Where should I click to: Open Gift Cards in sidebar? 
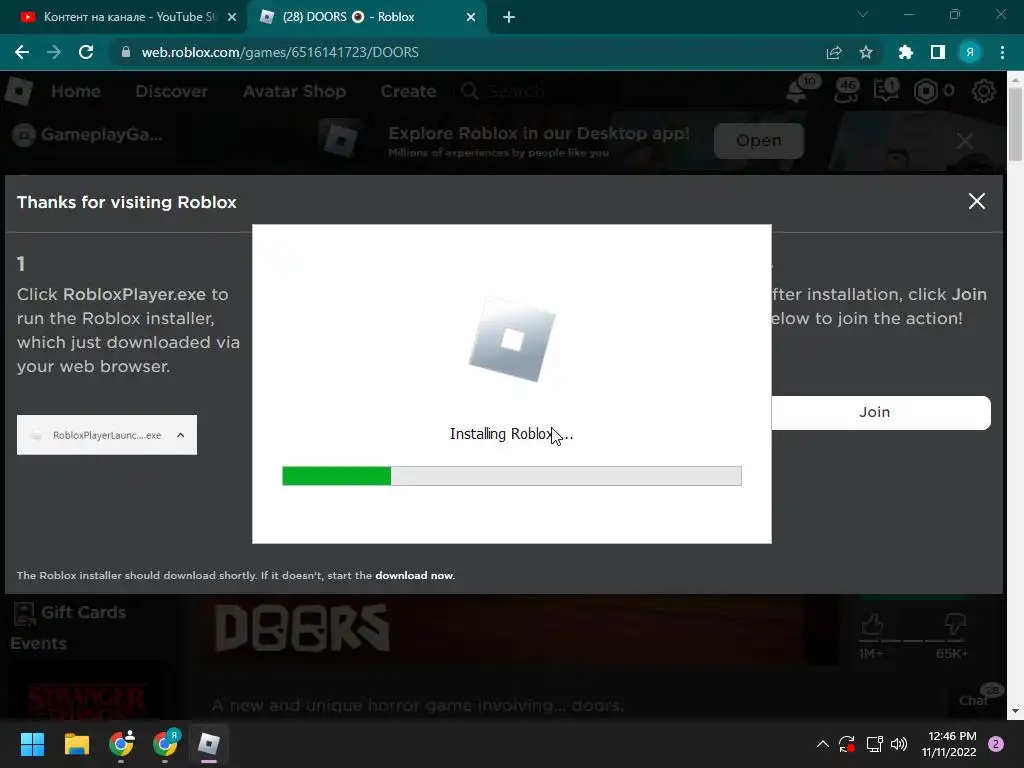70,613
